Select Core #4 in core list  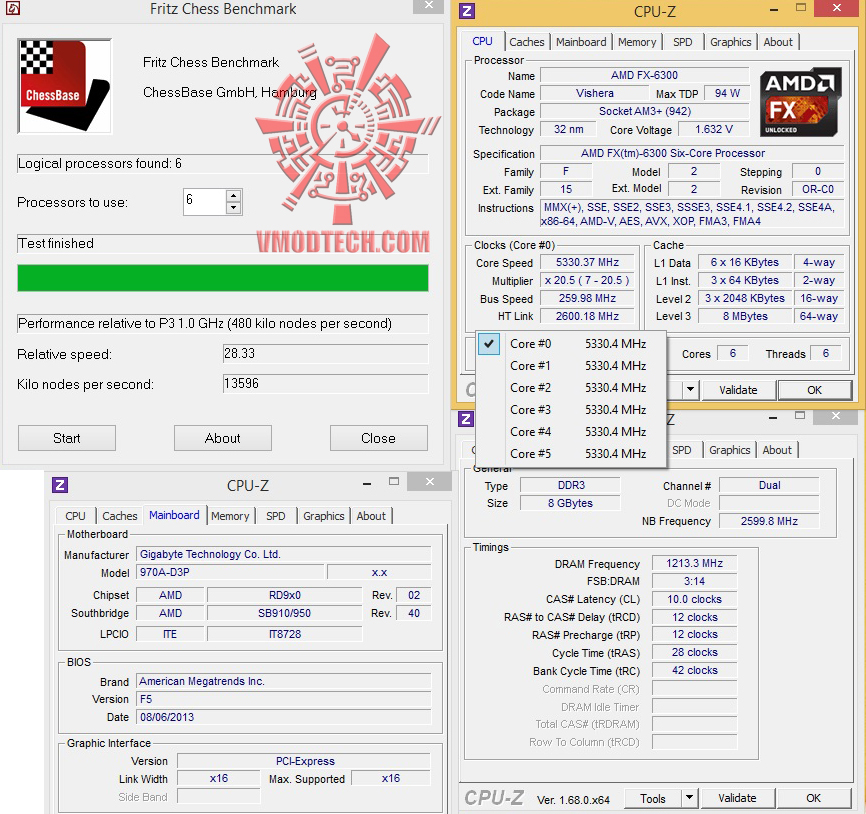tap(571, 431)
